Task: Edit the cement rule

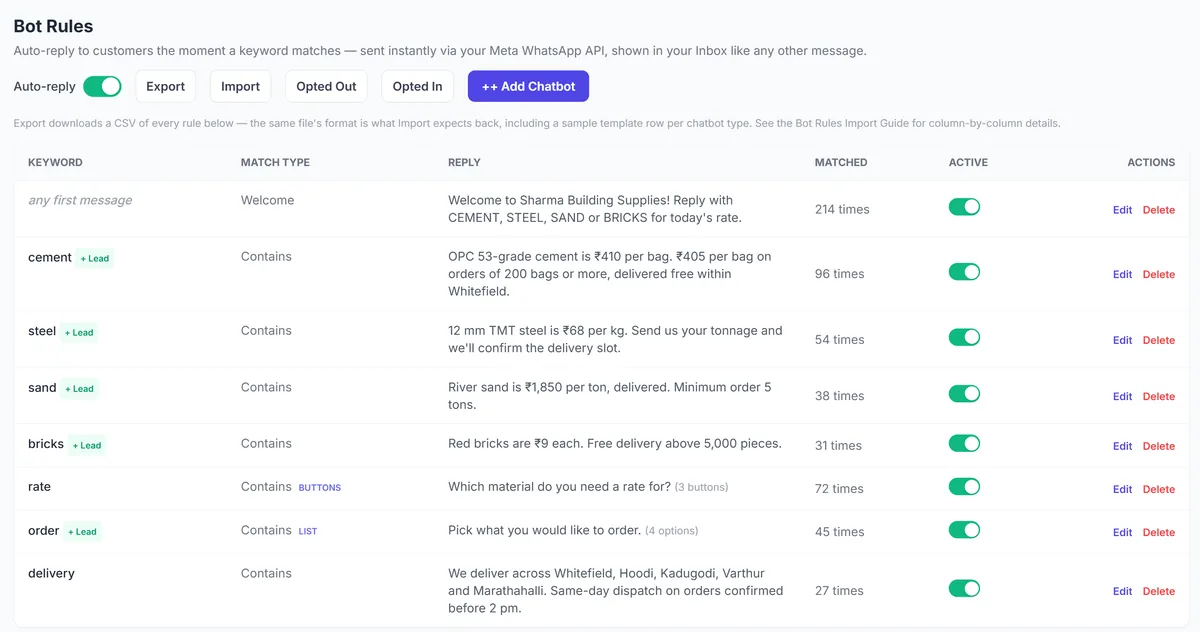Action: tap(1123, 274)
